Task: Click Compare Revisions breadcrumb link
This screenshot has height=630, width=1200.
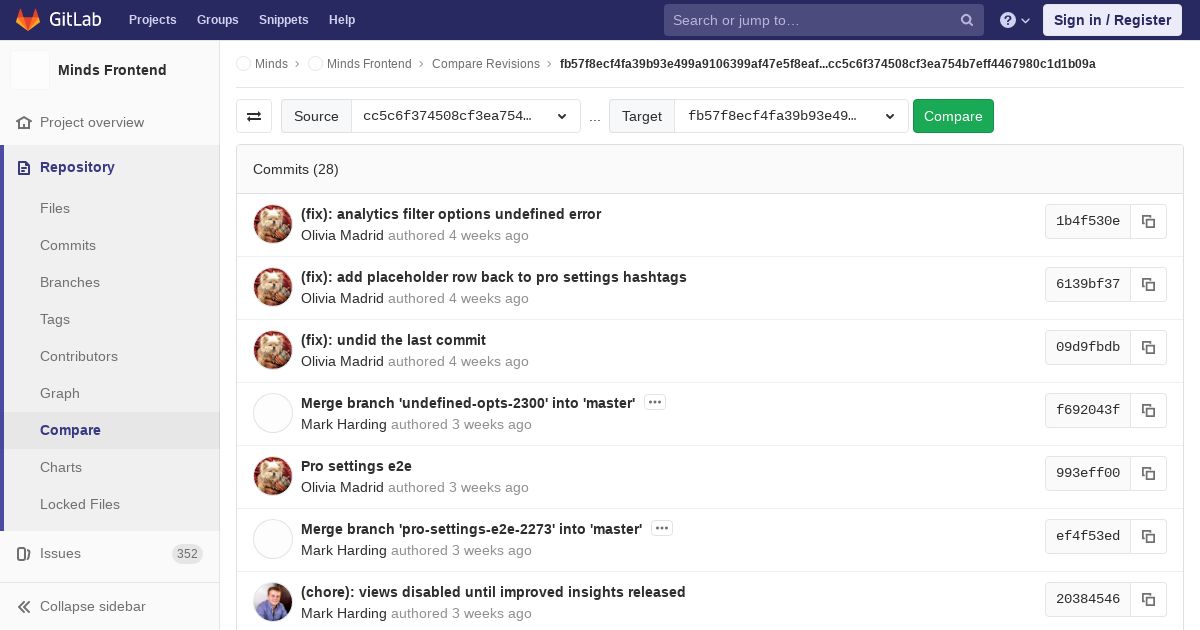Action: [486, 64]
